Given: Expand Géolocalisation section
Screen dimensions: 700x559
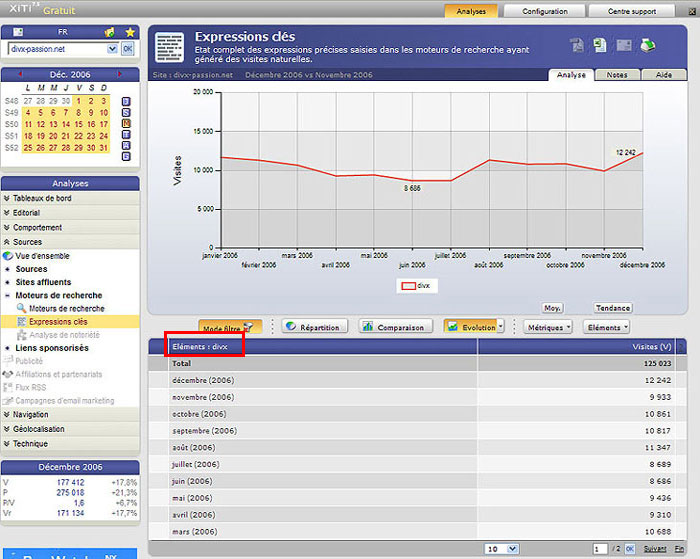Looking at the screenshot, I should (x=70, y=429).
